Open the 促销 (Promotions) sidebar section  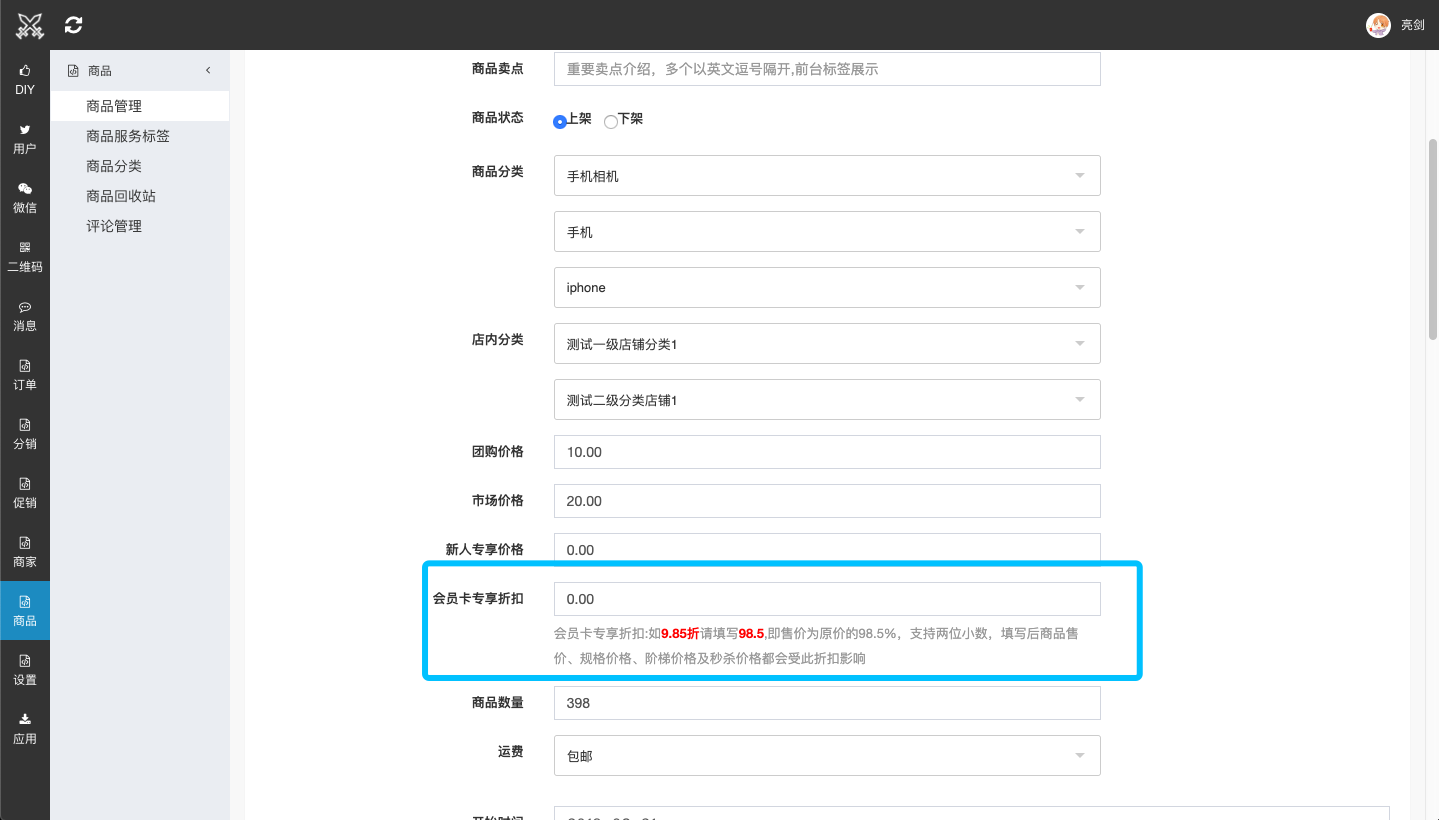(24, 492)
